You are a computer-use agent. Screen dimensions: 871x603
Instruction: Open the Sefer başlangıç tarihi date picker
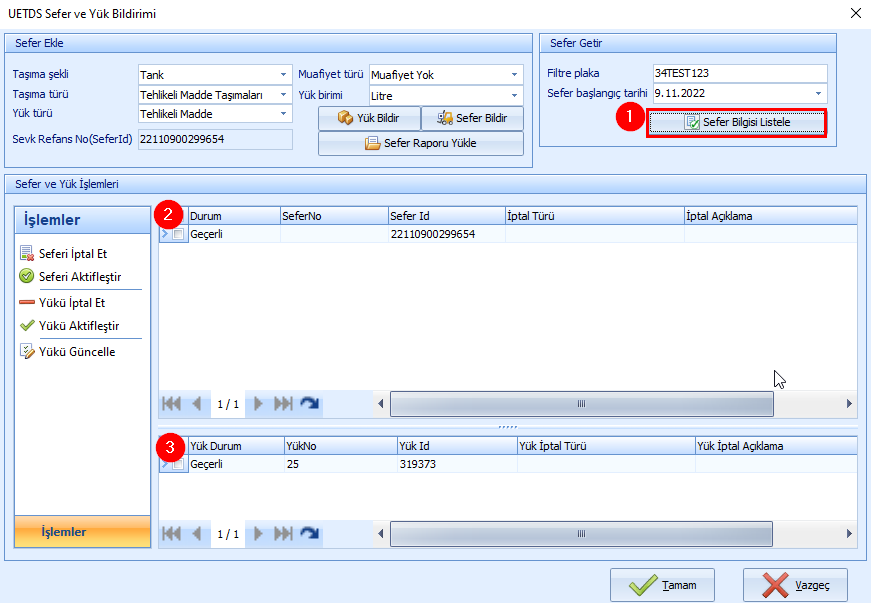(818, 93)
